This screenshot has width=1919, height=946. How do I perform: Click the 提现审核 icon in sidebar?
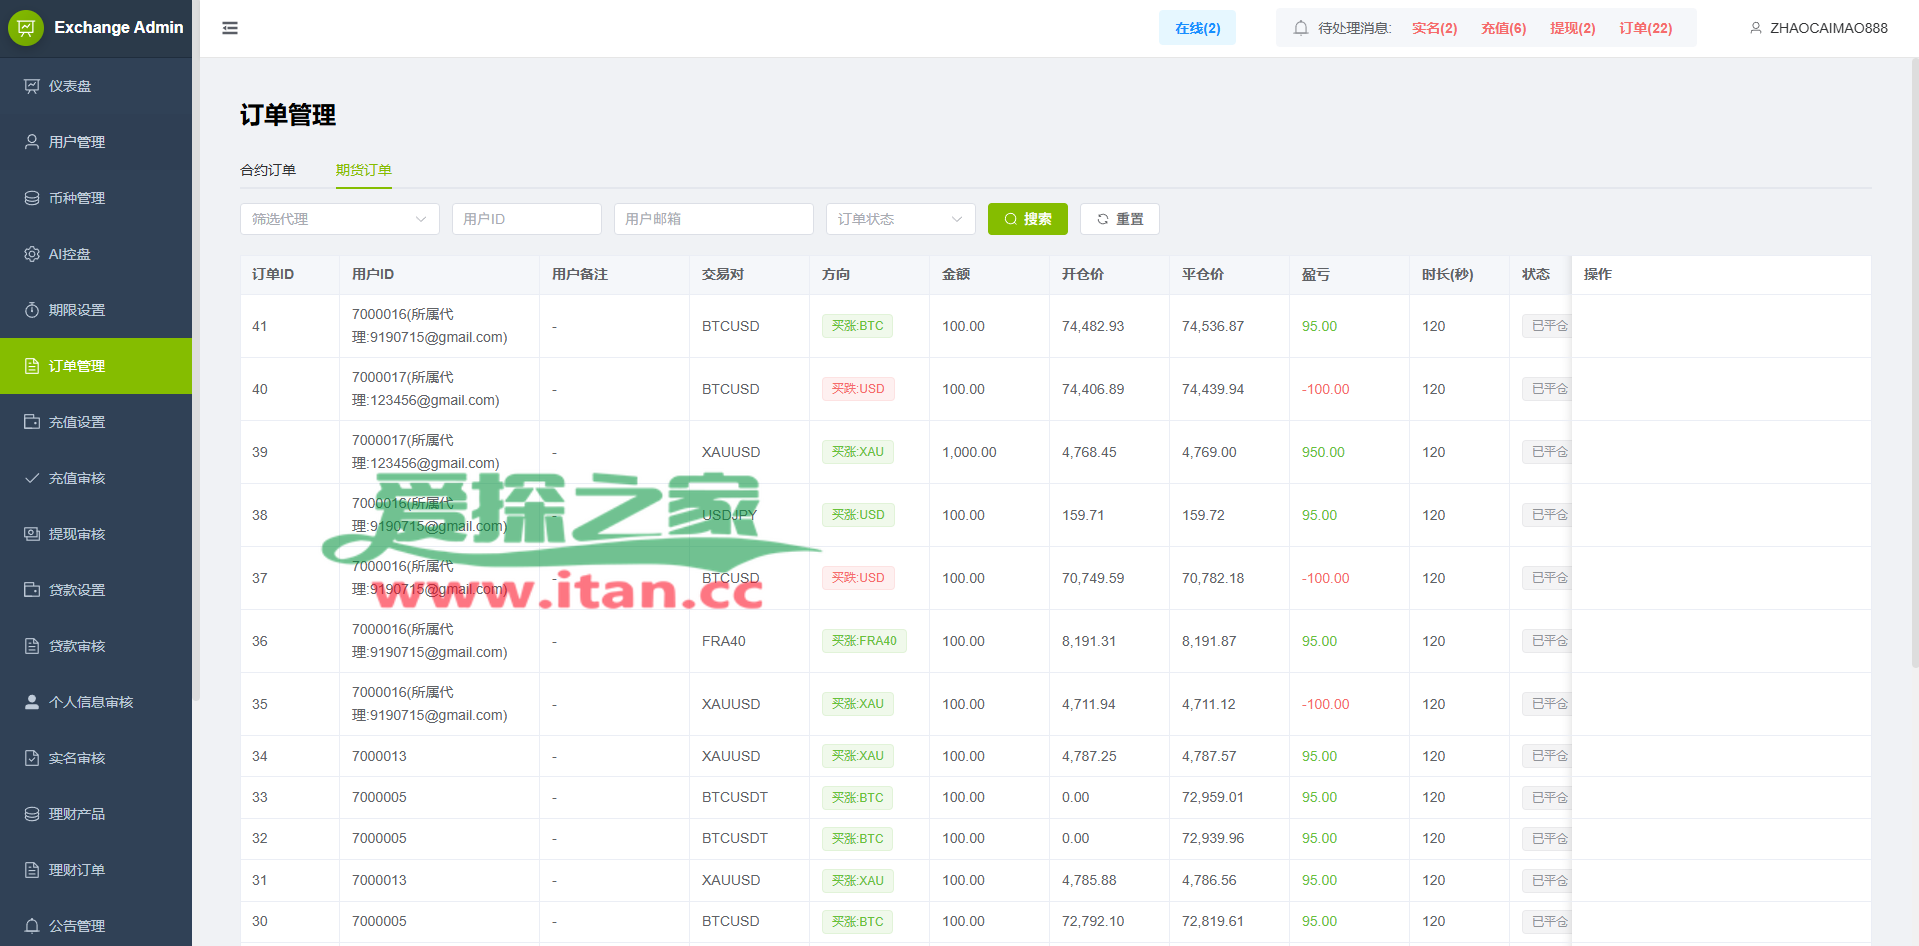pos(32,534)
